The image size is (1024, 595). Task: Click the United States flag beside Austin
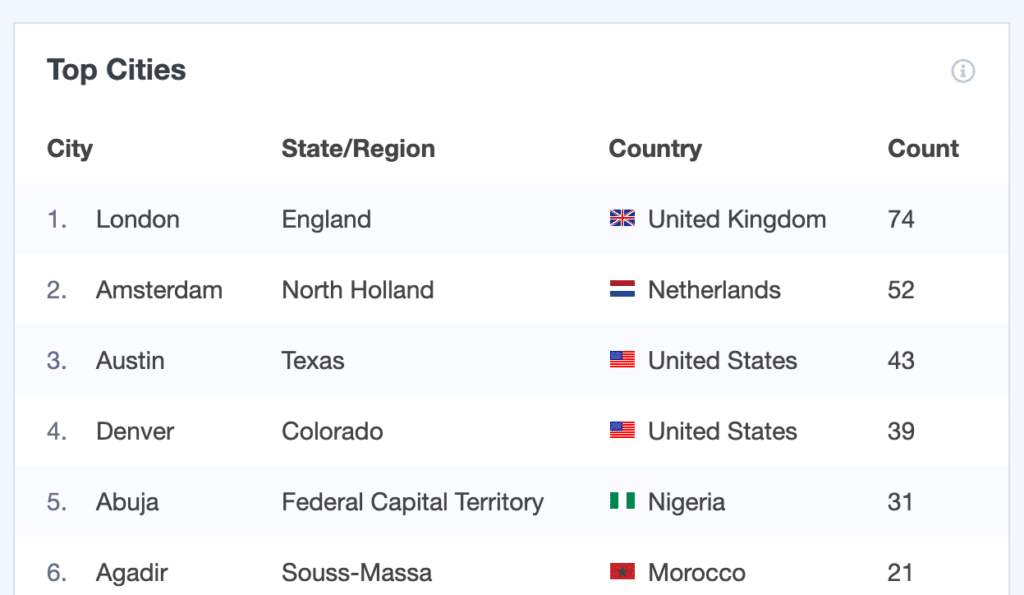coord(621,360)
